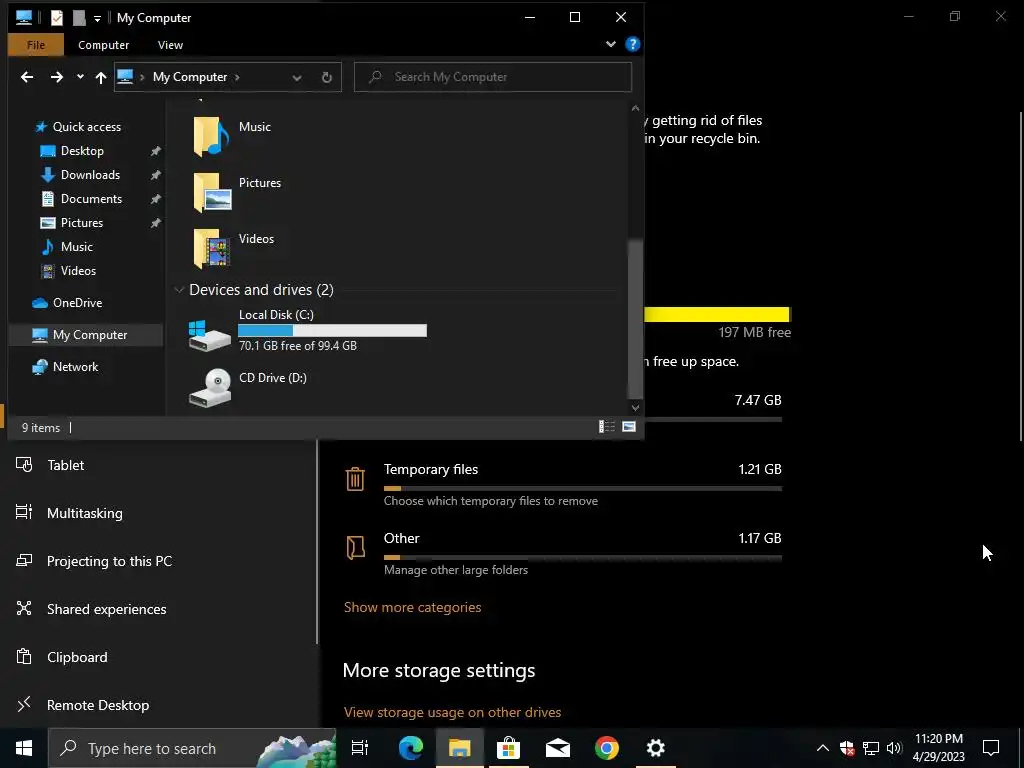This screenshot has height=768, width=1024.
Task: Open the File menu tab
Action: [36, 45]
